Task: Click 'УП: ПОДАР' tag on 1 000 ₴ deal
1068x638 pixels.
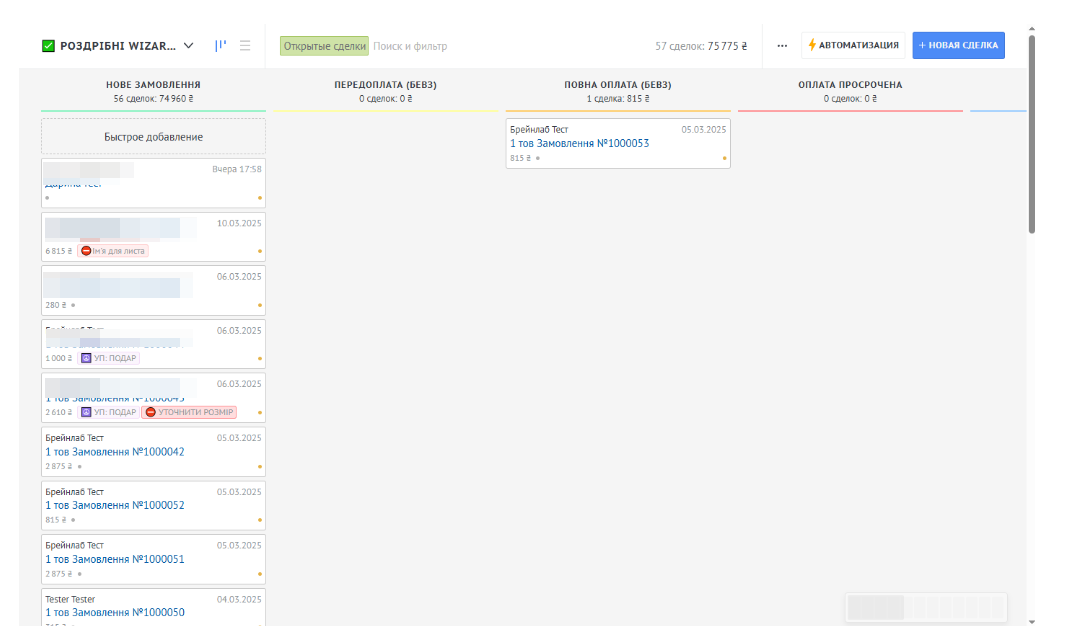Action: point(109,358)
